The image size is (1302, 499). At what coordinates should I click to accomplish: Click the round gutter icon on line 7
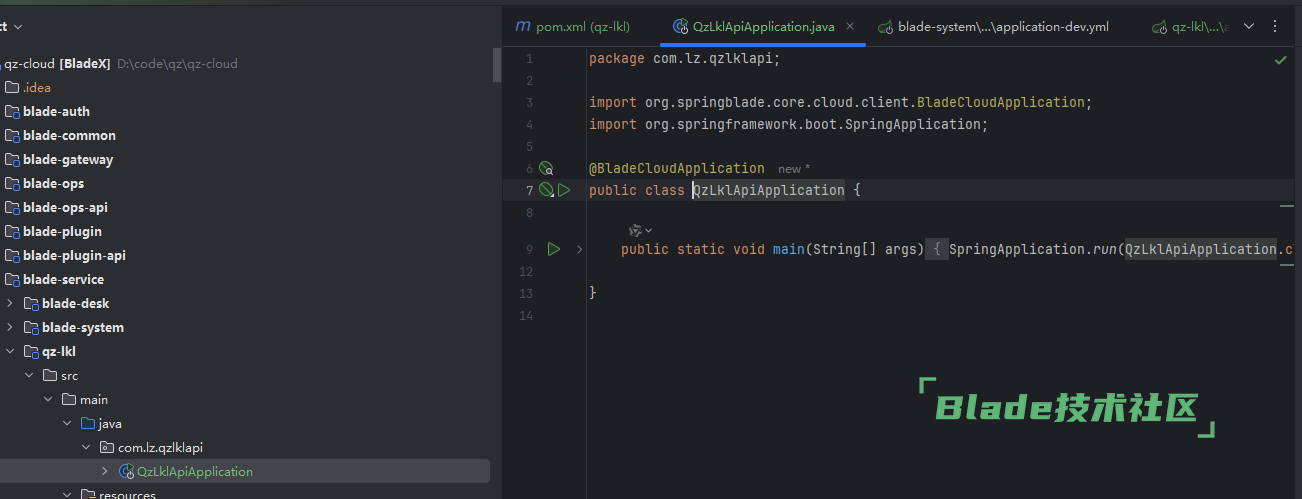click(x=546, y=190)
